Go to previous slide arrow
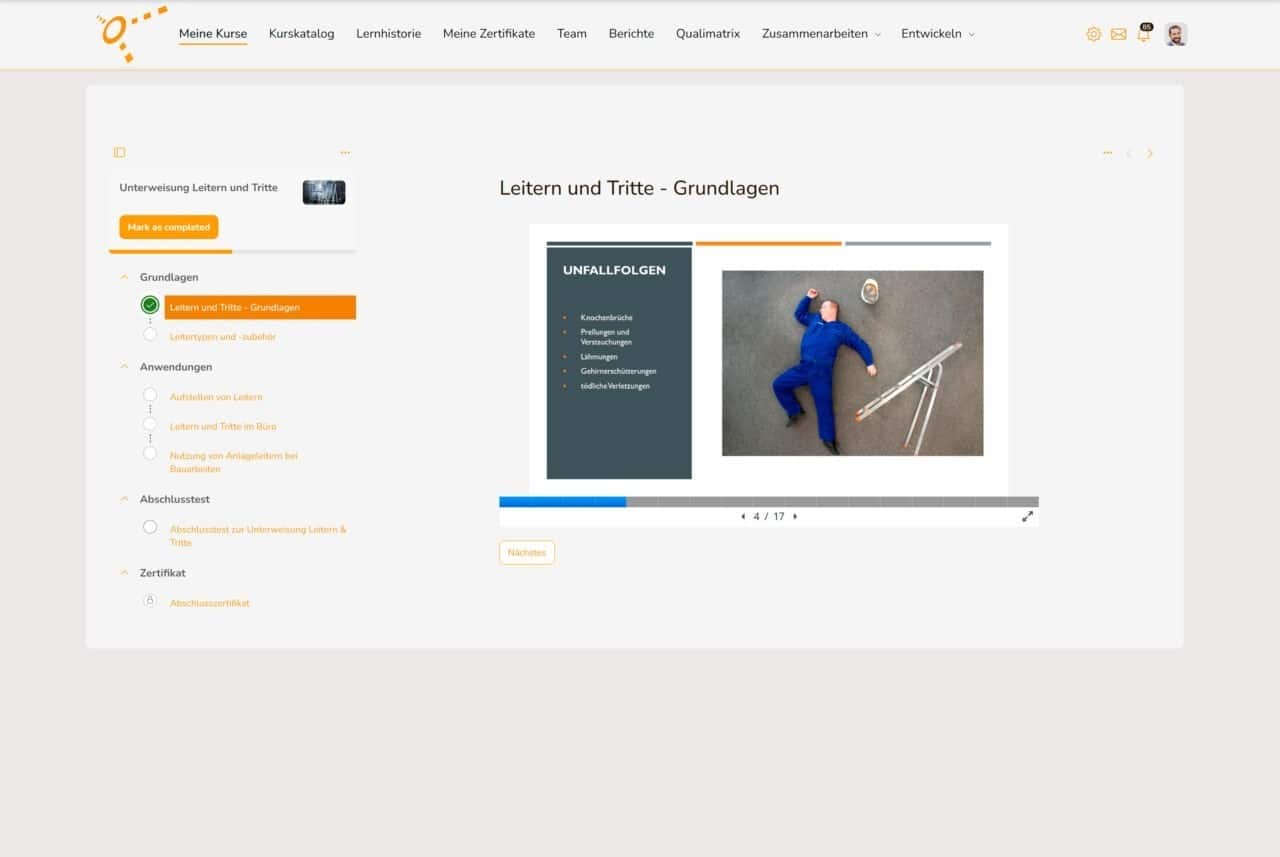1280x857 pixels. tap(743, 517)
